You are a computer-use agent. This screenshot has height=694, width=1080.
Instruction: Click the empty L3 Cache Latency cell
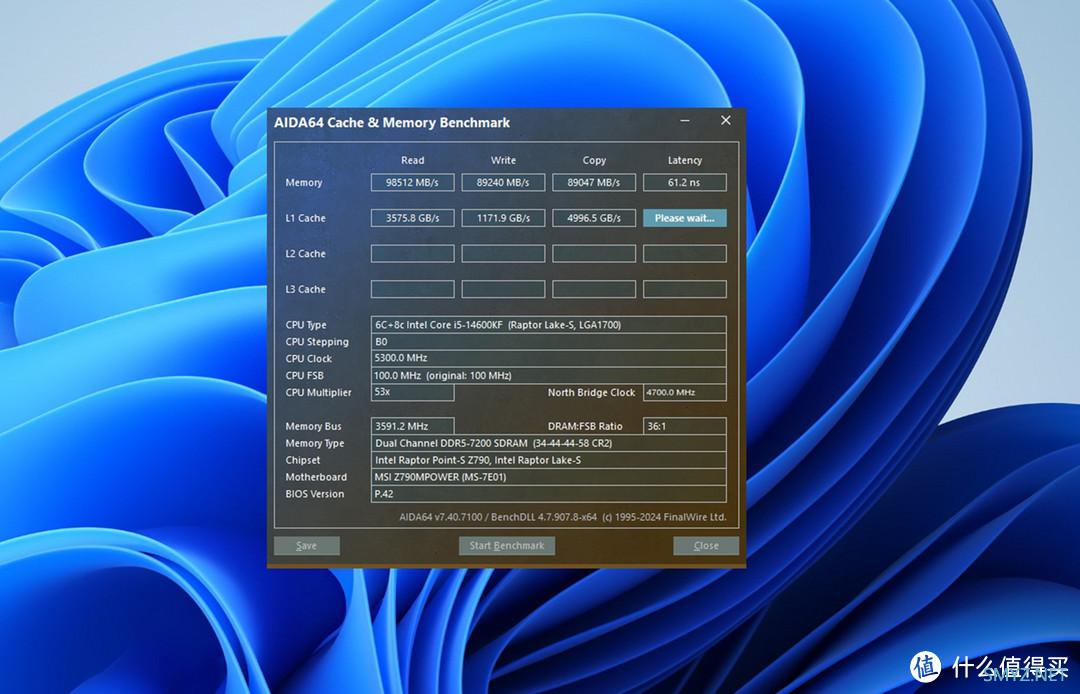[x=685, y=289]
